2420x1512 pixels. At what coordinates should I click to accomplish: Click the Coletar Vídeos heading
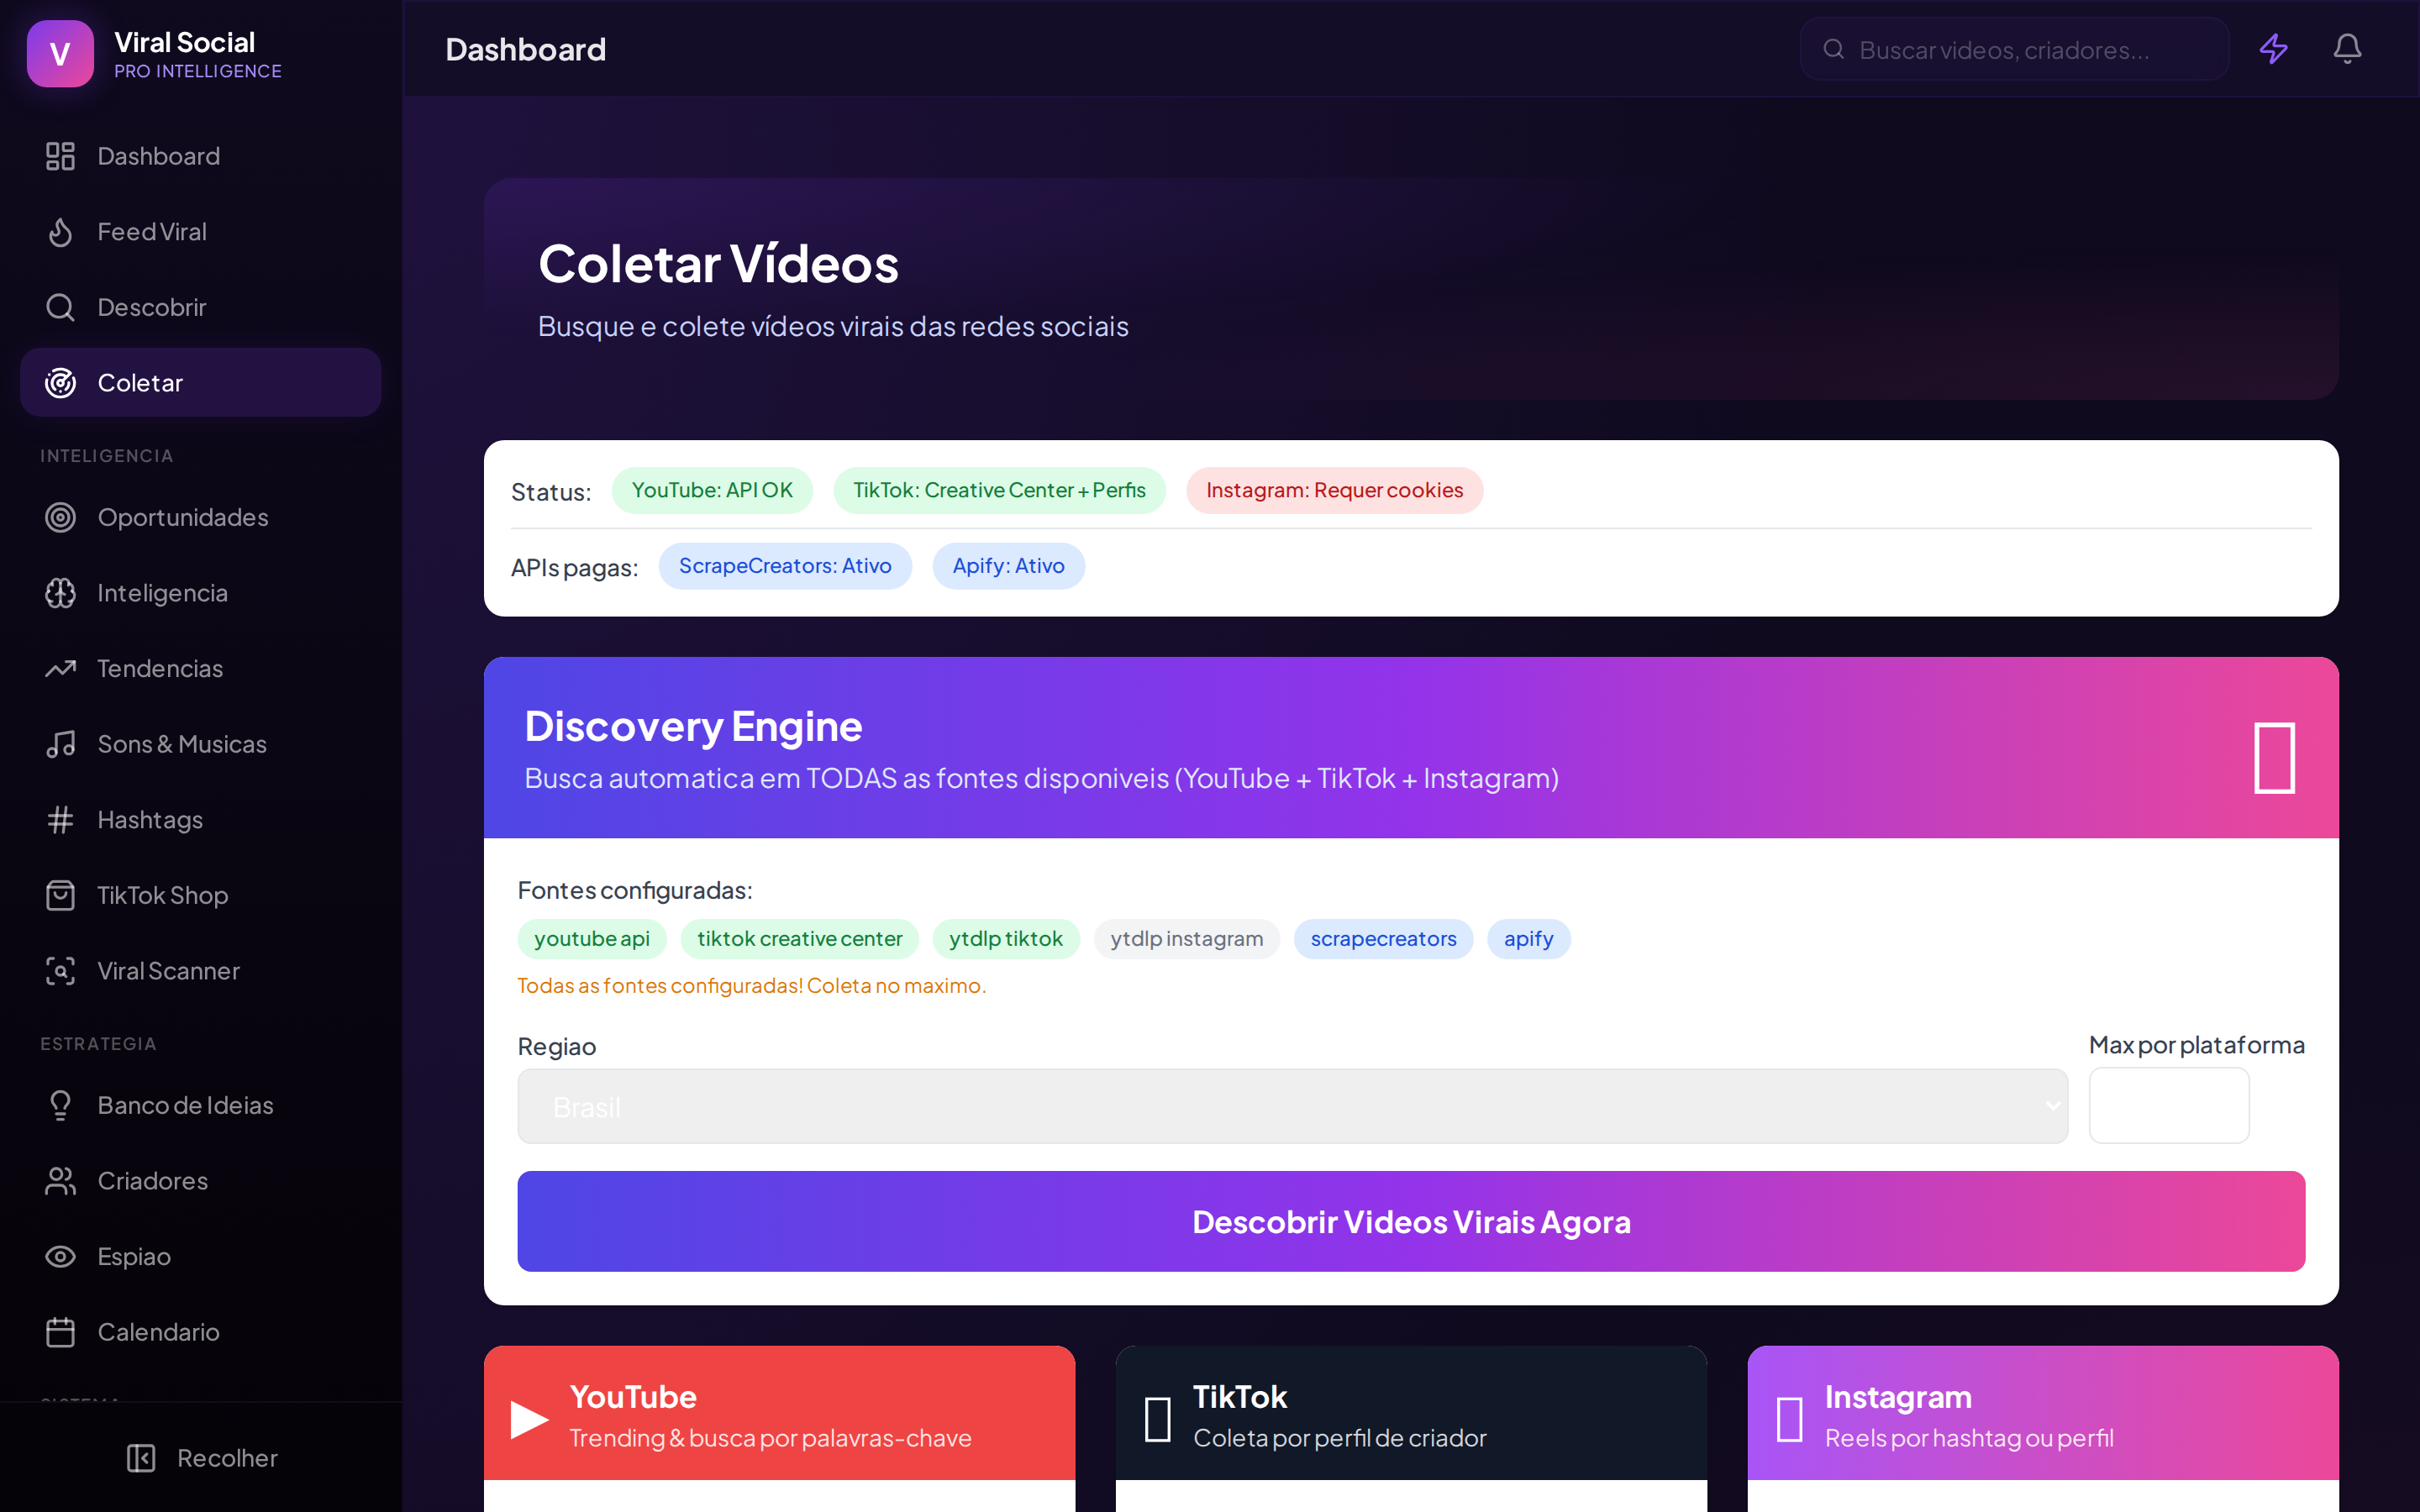pyautogui.click(x=718, y=264)
